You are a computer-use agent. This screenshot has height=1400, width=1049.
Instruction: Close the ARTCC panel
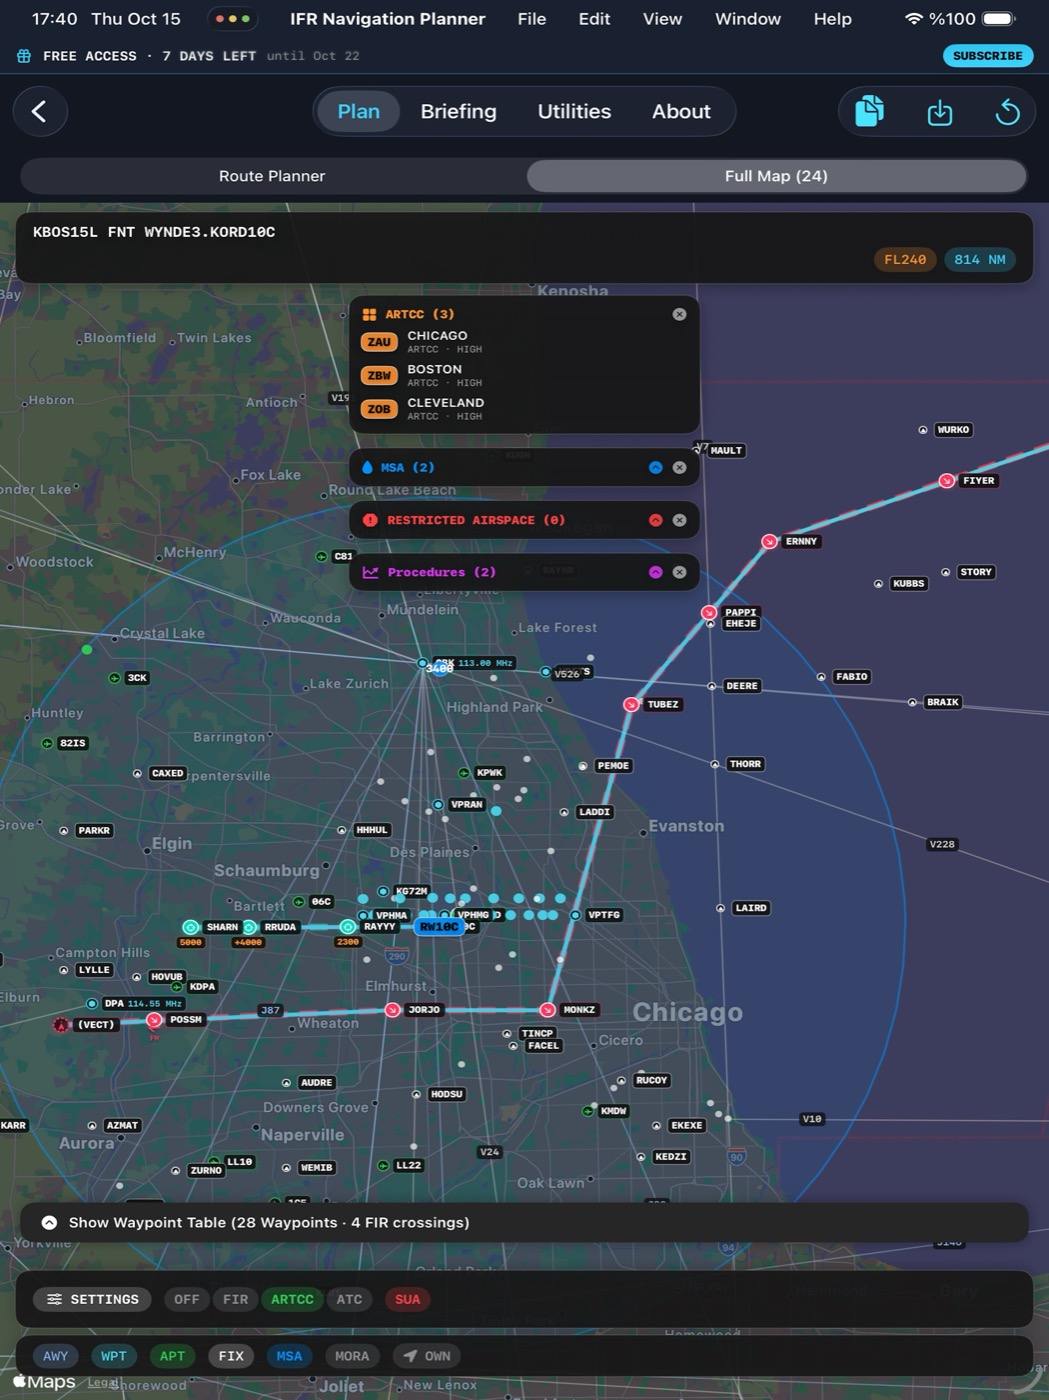coord(679,314)
